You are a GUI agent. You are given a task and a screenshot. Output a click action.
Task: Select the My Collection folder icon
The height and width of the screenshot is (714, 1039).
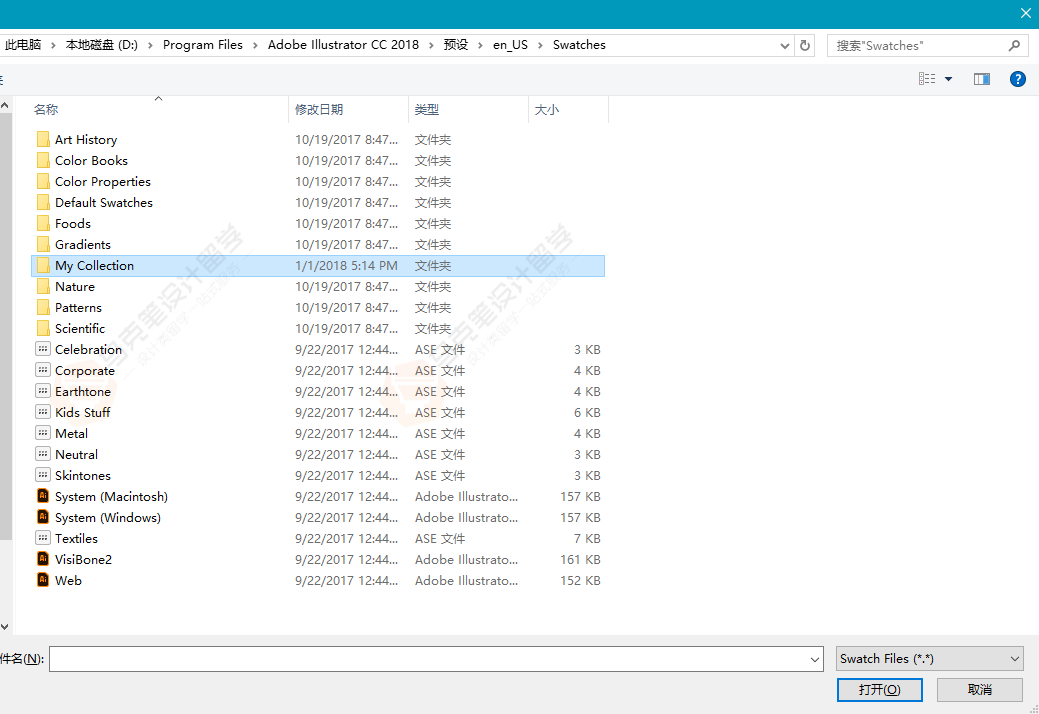[43, 266]
